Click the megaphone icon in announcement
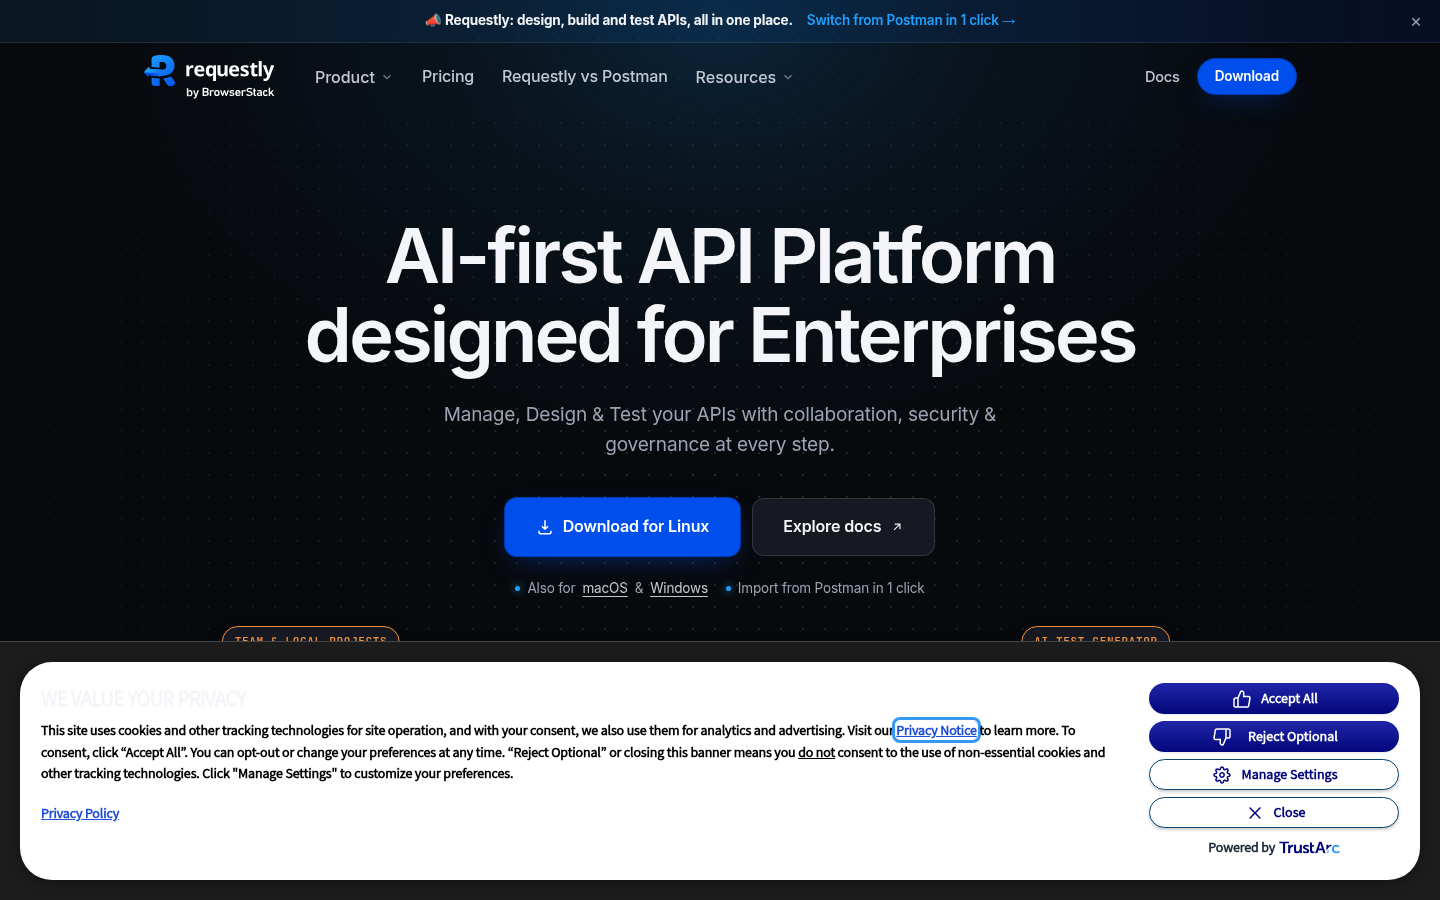This screenshot has height=900, width=1440. (433, 20)
